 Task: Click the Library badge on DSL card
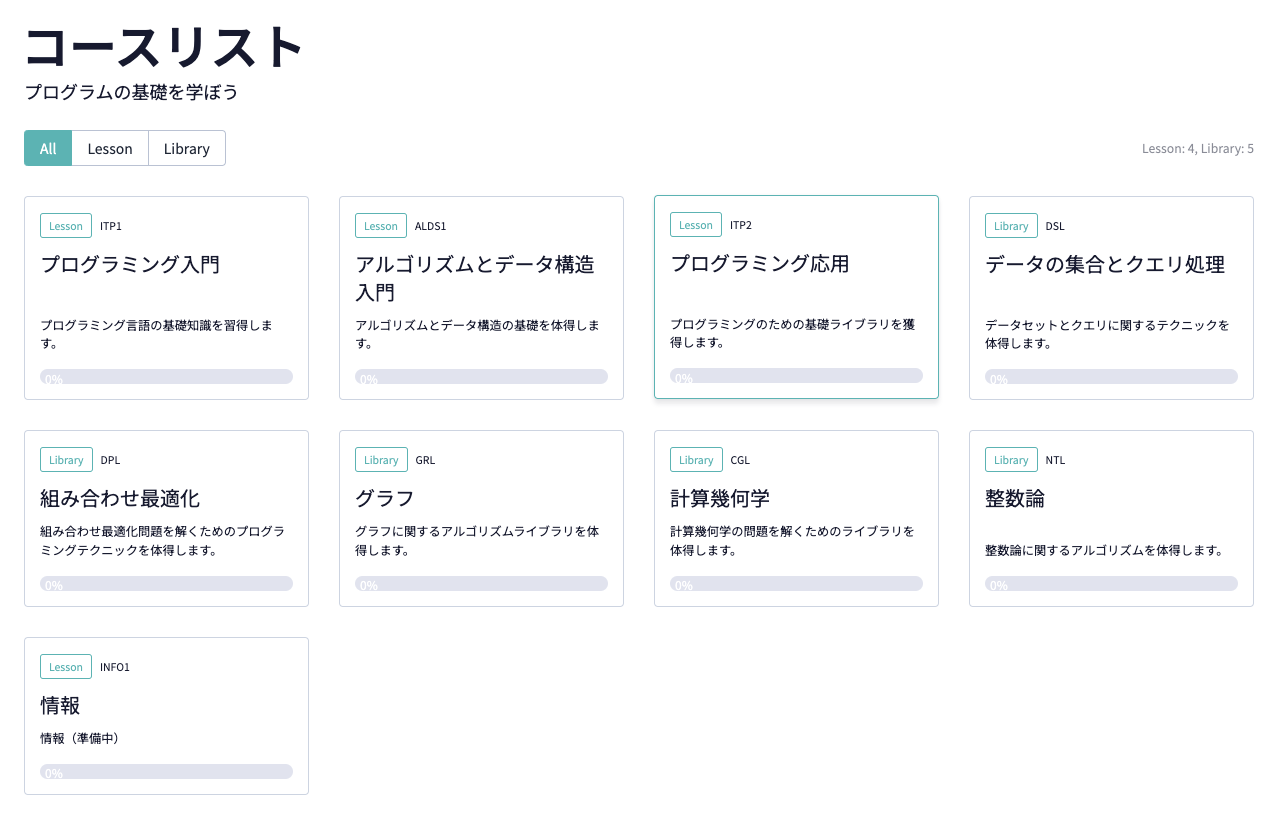click(1011, 226)
